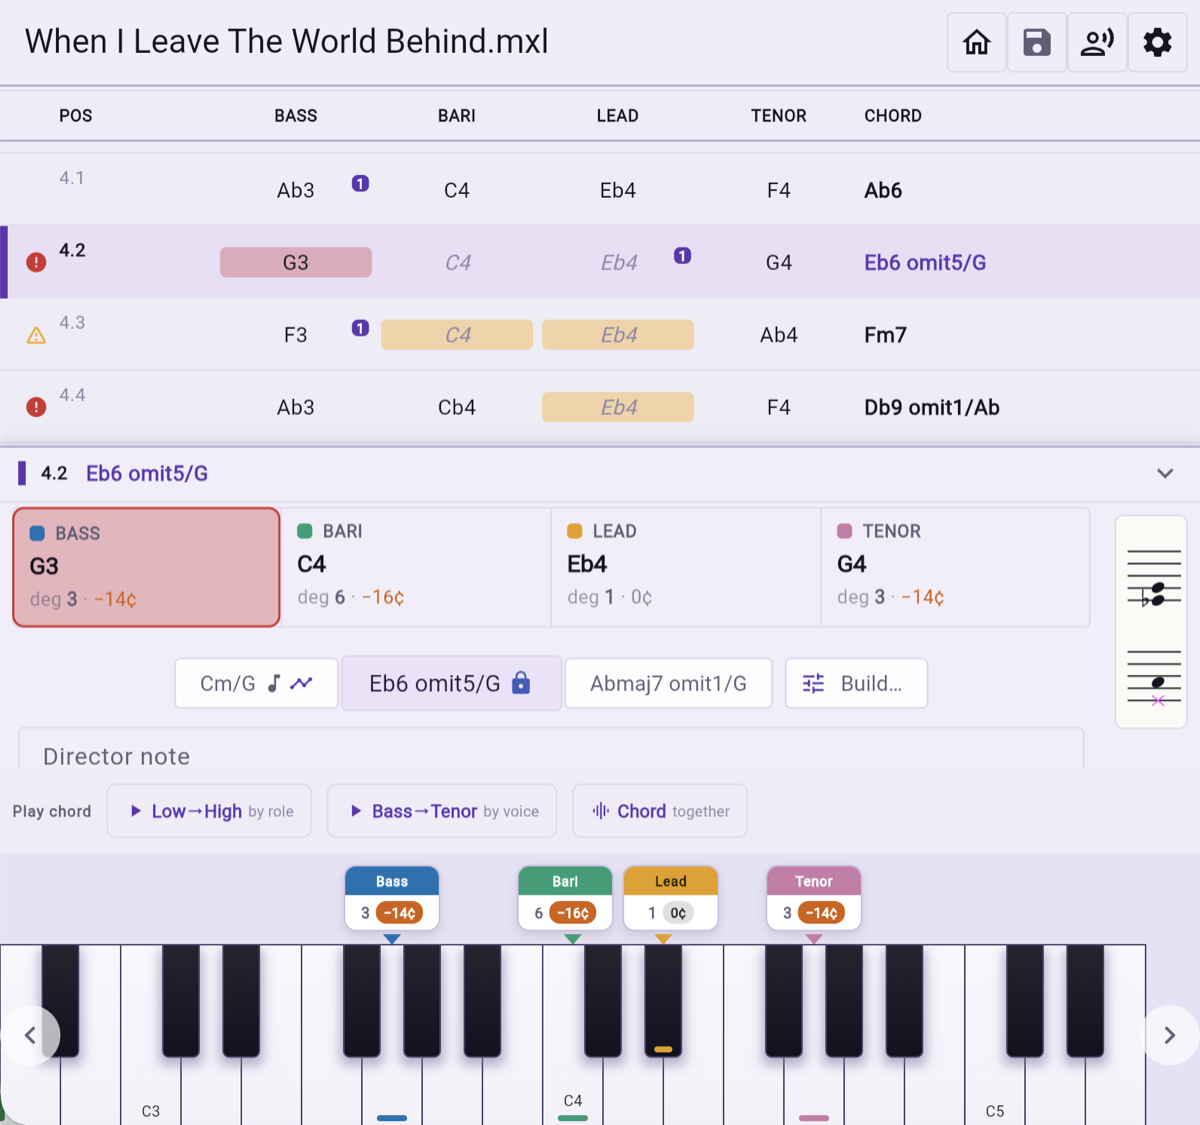Image resolution: width=1200 pixels, height=1125 pixels.
Task: Pick the Abmaj7 omit1/G chord alternative
Action: [x=668, y=683]
